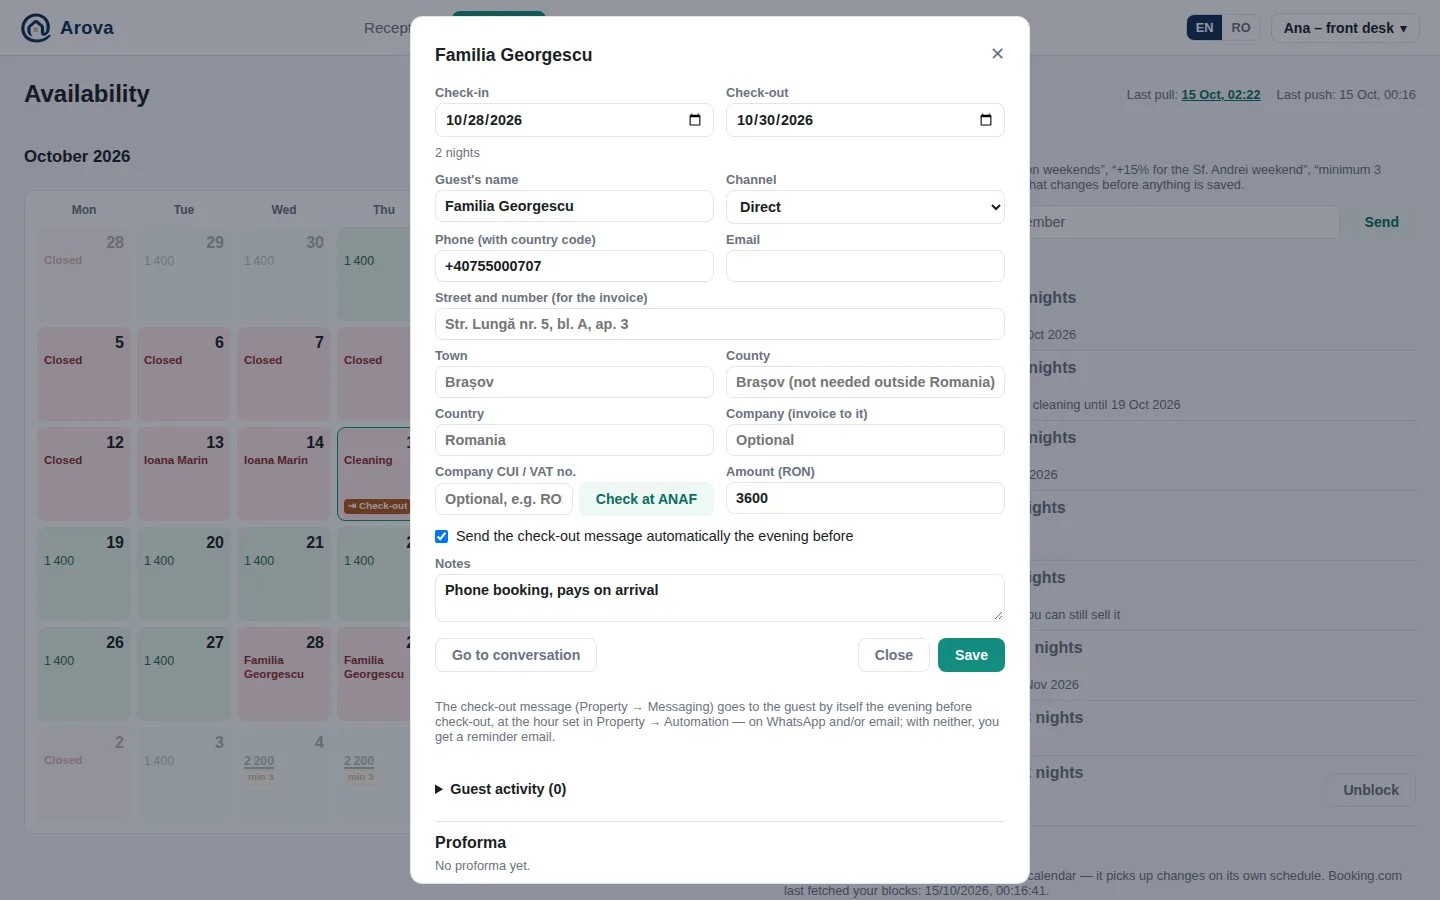Click the Phone number input field
This screenshot has height=900, width=1440.
click(x=574, y=266)
